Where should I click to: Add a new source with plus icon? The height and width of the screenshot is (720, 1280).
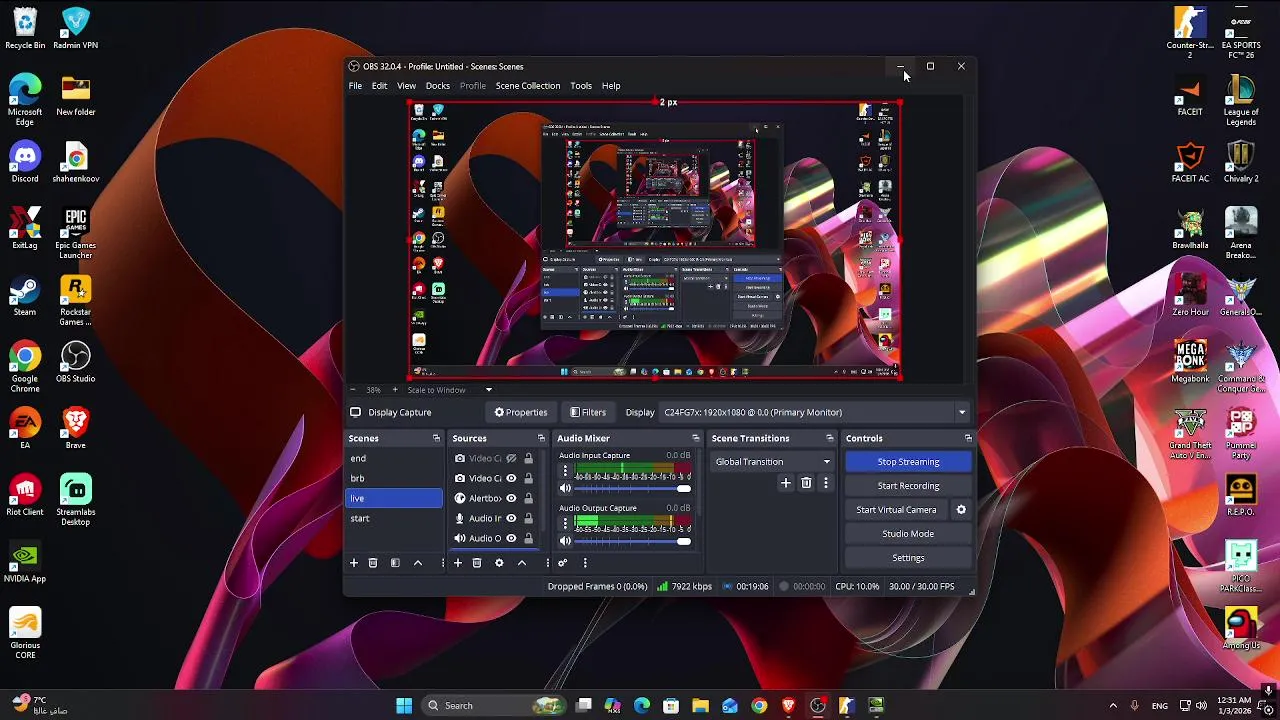click(458, 563)
